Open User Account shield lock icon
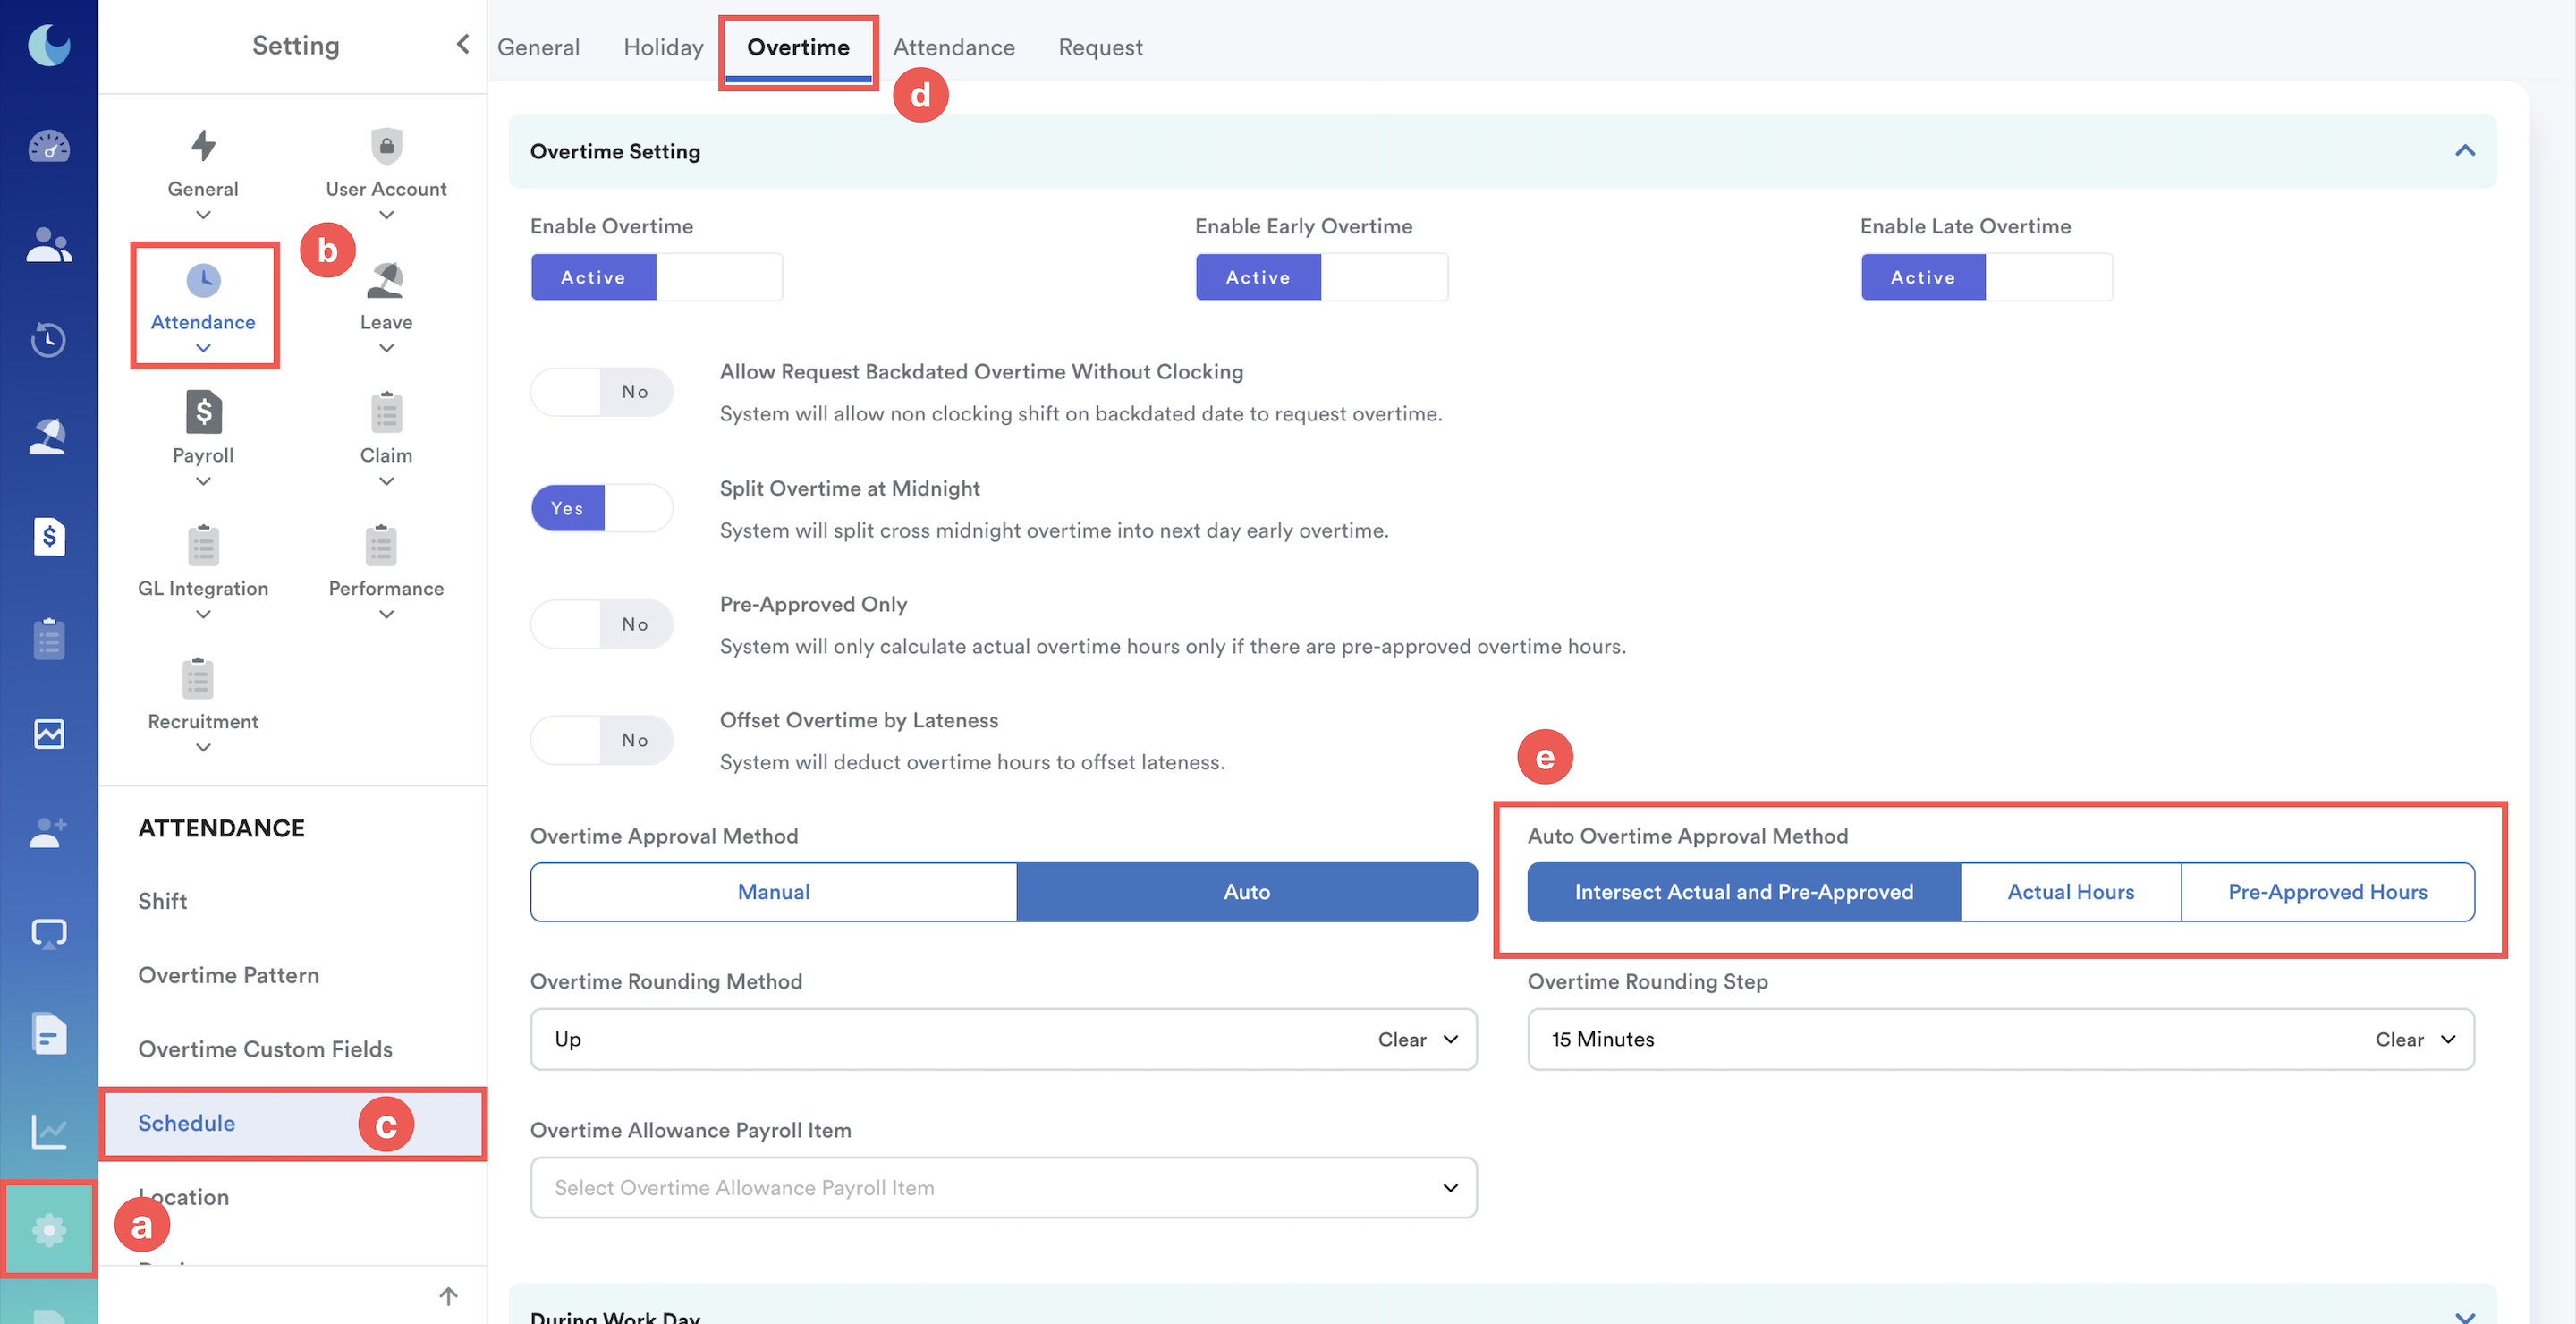The image size is (2576, 1324). (x=386, y=147)
